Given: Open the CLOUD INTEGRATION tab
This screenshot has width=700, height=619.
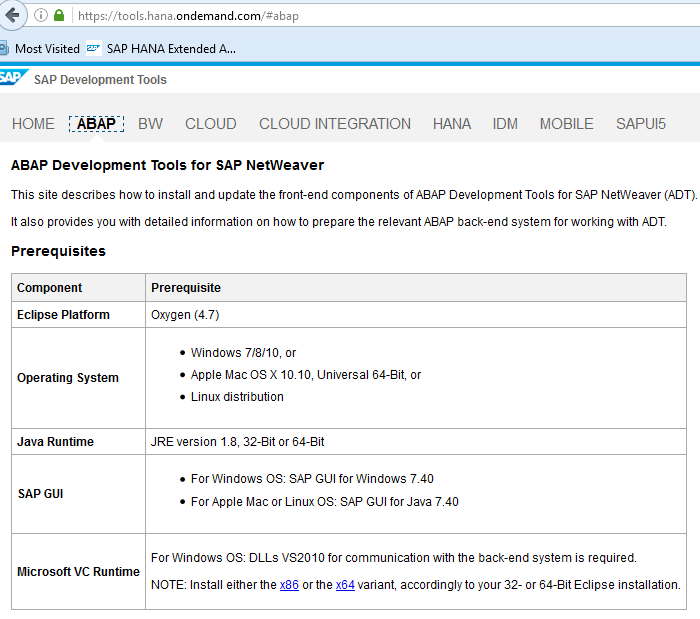Looking at the screenshot, I should (x=335, y=124).
